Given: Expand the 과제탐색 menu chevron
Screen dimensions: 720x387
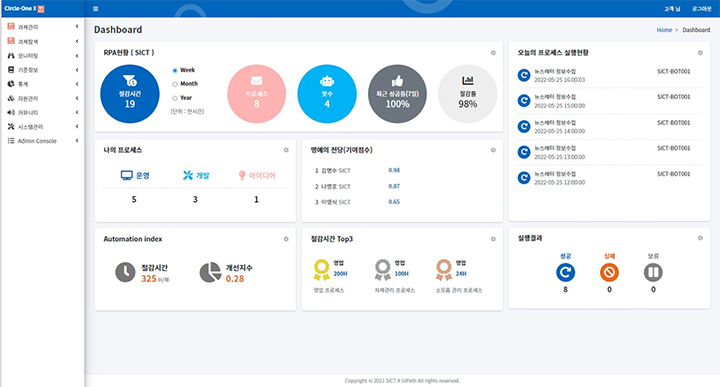Looking at the screenshot, I should pos(77,41).
